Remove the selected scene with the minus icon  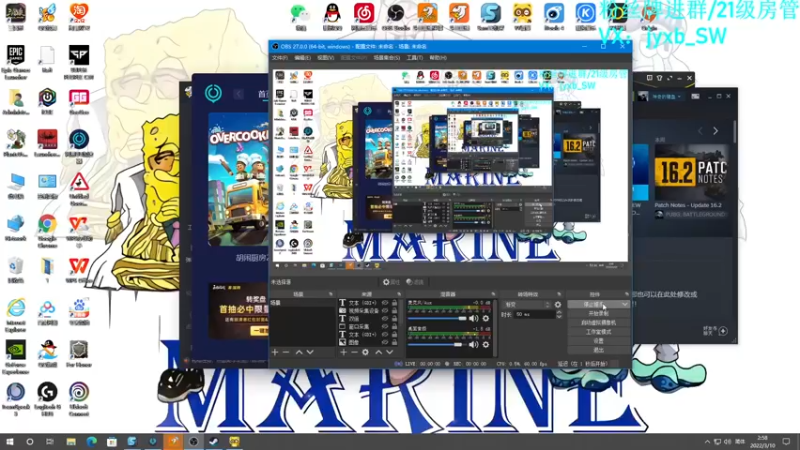[x=286, y=352]
